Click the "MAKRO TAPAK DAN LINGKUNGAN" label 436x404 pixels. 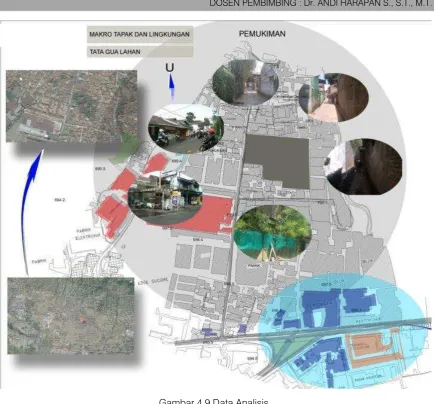[x=139, y=34]
